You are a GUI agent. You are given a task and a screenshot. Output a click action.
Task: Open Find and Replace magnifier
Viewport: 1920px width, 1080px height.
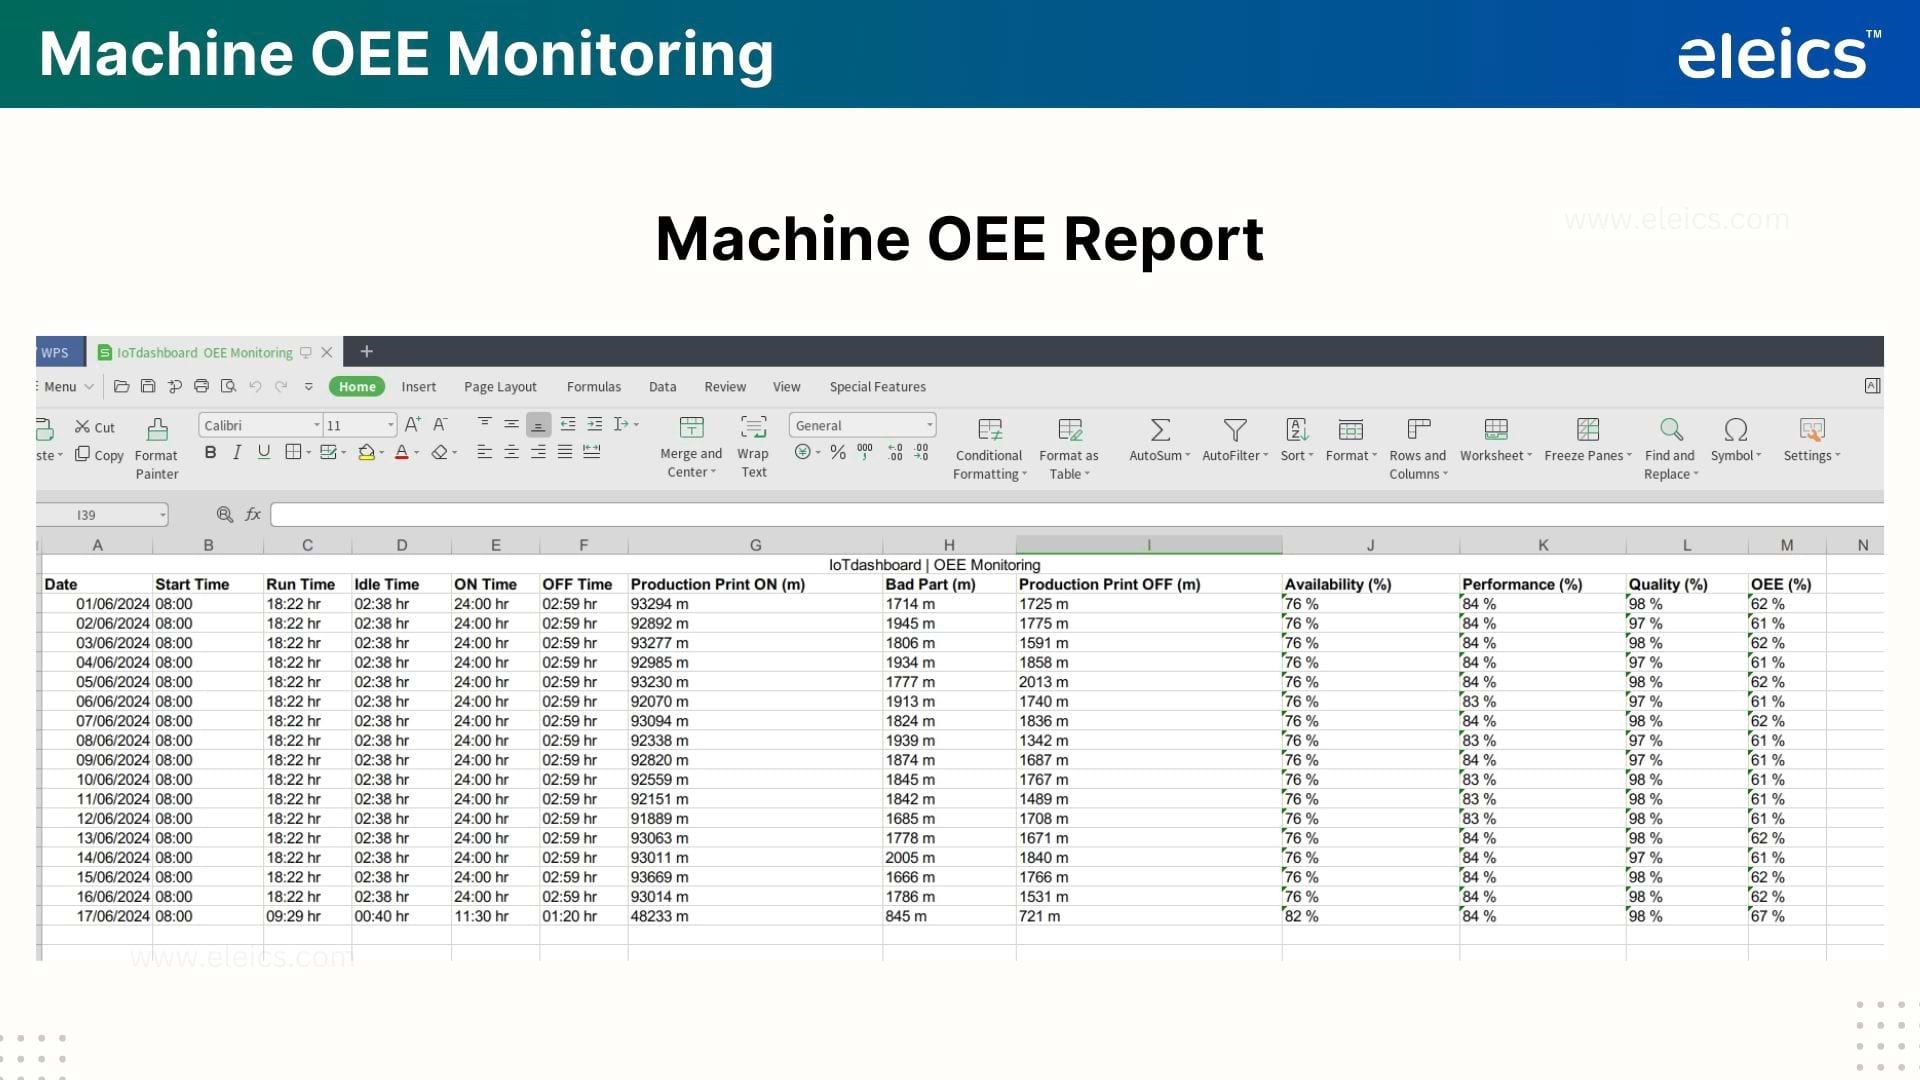1671,430
